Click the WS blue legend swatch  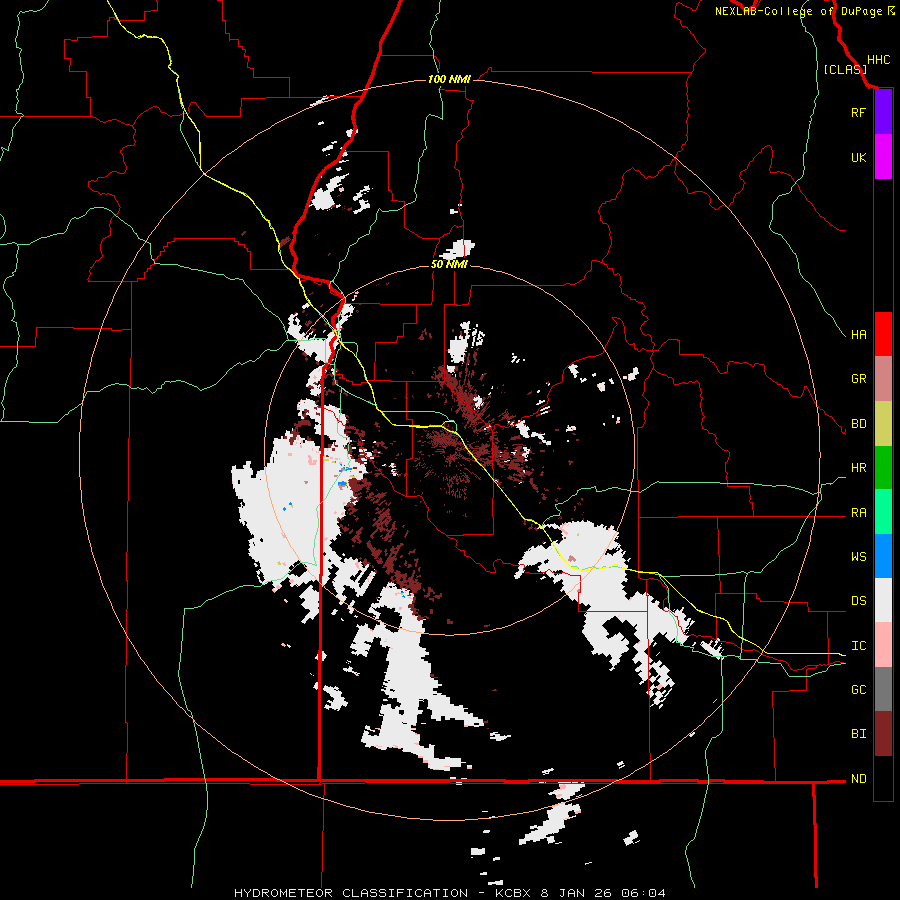click(x=883, y=556)
